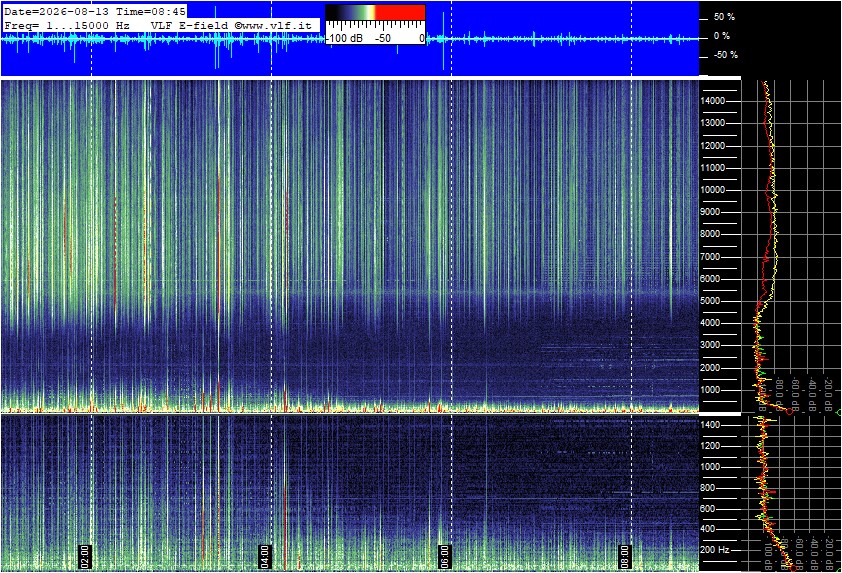842x573 pixels.
Task: Click '-60.0 dB' in the lower spectrum plot
Action: tap(799, 554)
